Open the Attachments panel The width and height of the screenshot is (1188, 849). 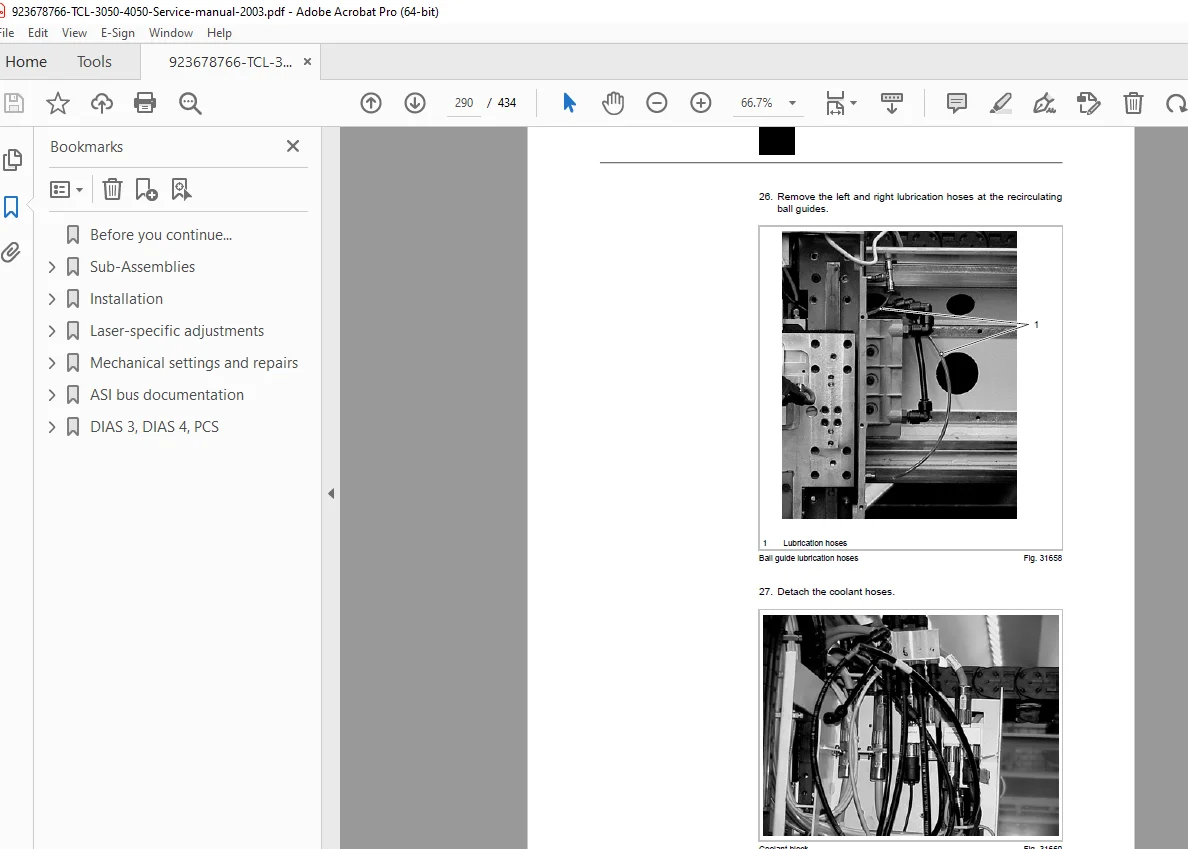coord(11,252)
